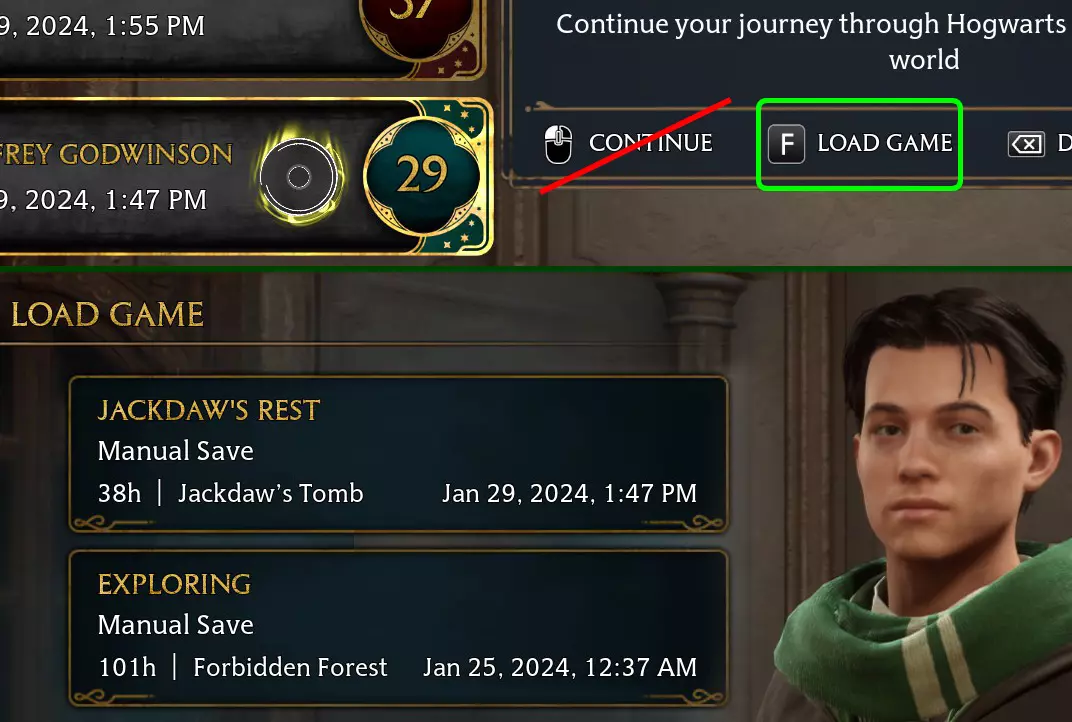Click the crossed-out Continue label
Viewport: 1072px width, 722px height.
click(650, 143)
